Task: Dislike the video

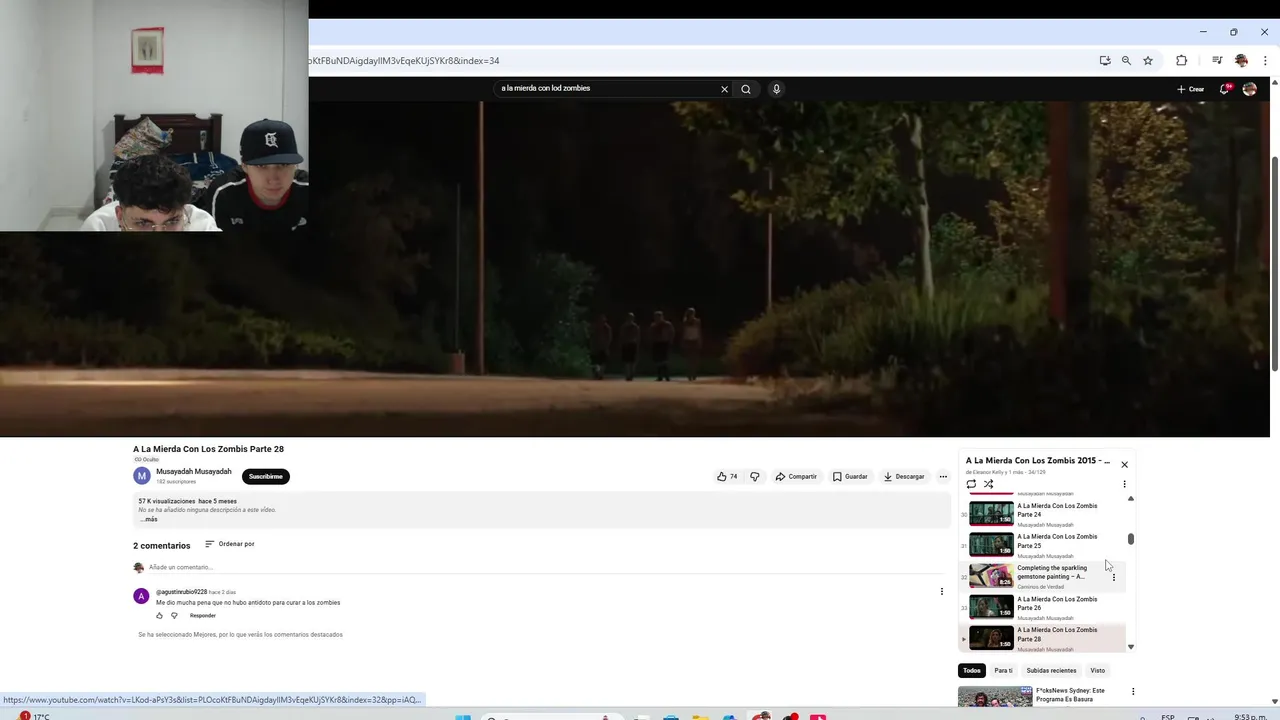Action: [755, 477]
